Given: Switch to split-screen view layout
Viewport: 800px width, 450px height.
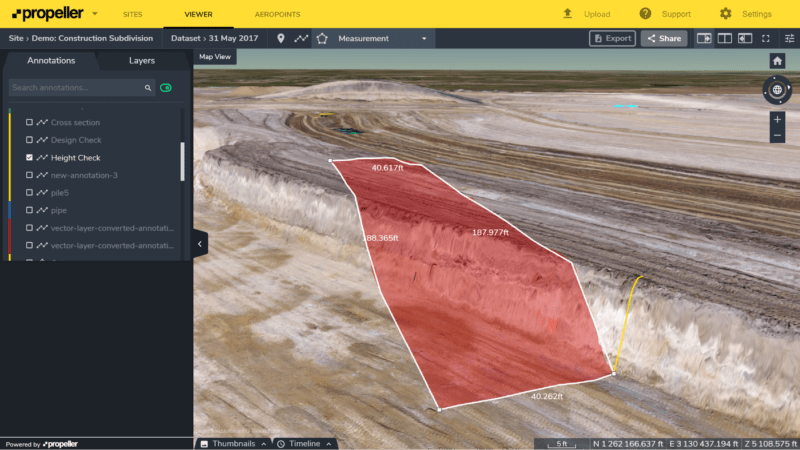Looking at the screenshot, I should 724,38.
